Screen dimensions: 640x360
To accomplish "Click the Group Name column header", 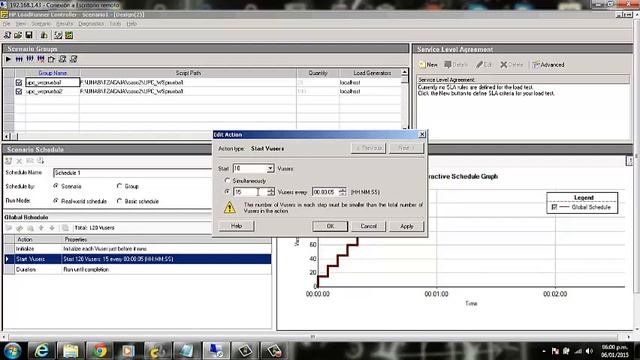I will [x=53, y=73].
